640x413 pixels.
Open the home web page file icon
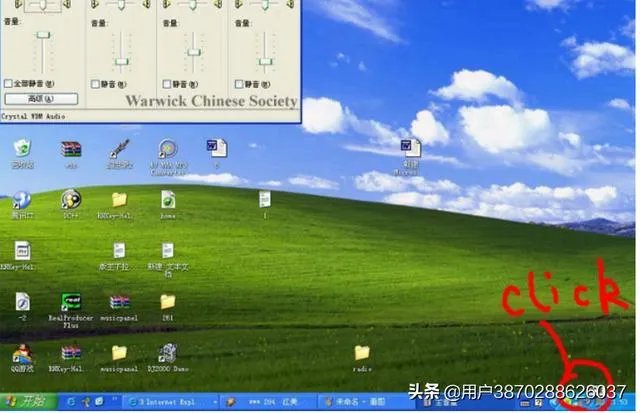click(168, 200)
